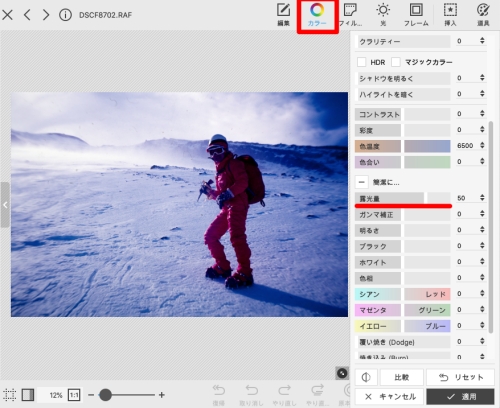
Task: Click the 色温度 color temperature slider
Action: (403, 146)
